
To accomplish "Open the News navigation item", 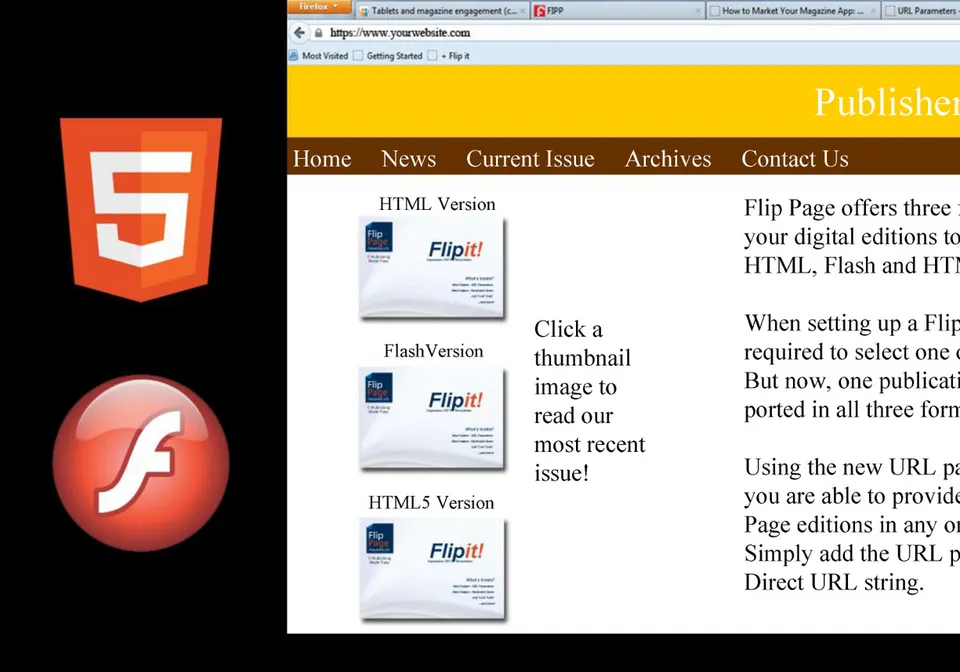I will (408, 159).
